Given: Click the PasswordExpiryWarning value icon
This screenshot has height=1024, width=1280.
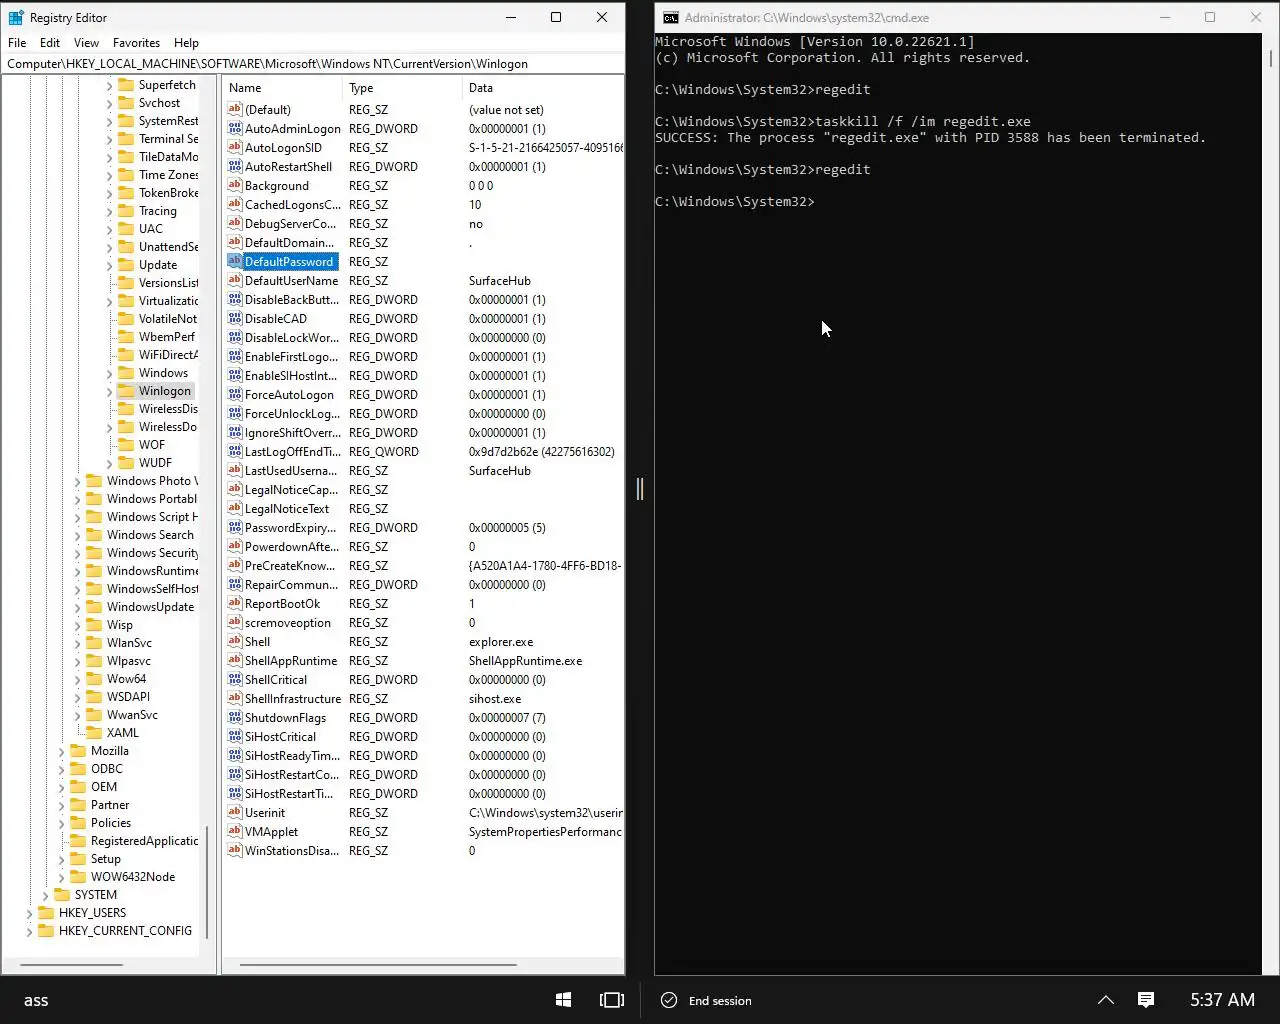Looking at the screenshot, I should [235, 527].
